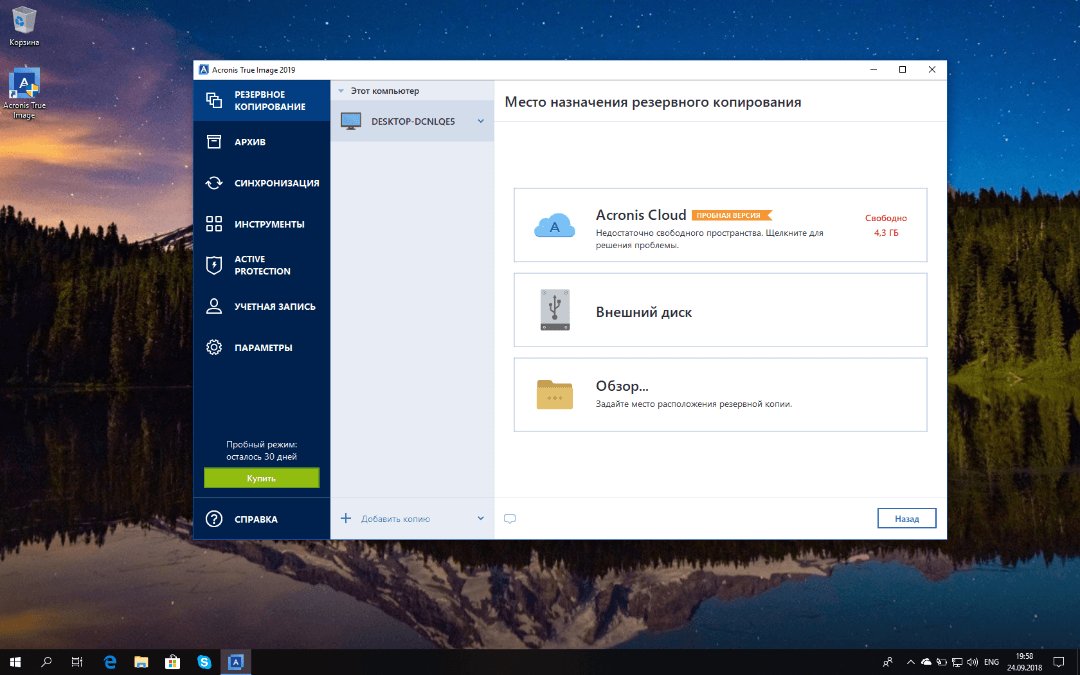Click the volume tray icon
The width and height of the screenshot is (1080, 675).
tap(973, 662)
